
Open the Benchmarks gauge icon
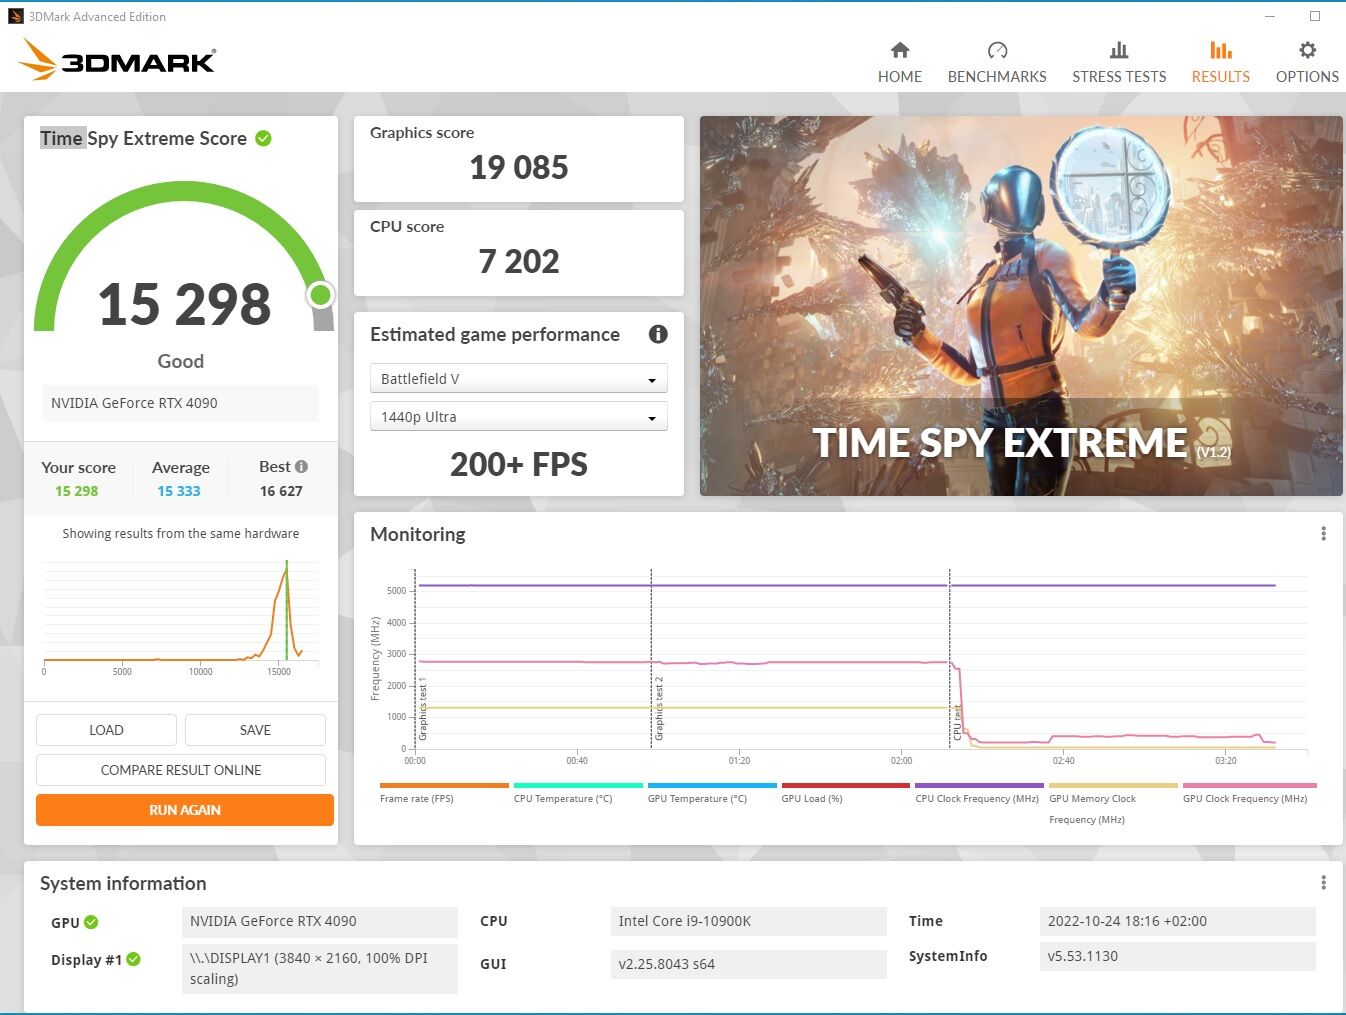(x=997, y=50)
